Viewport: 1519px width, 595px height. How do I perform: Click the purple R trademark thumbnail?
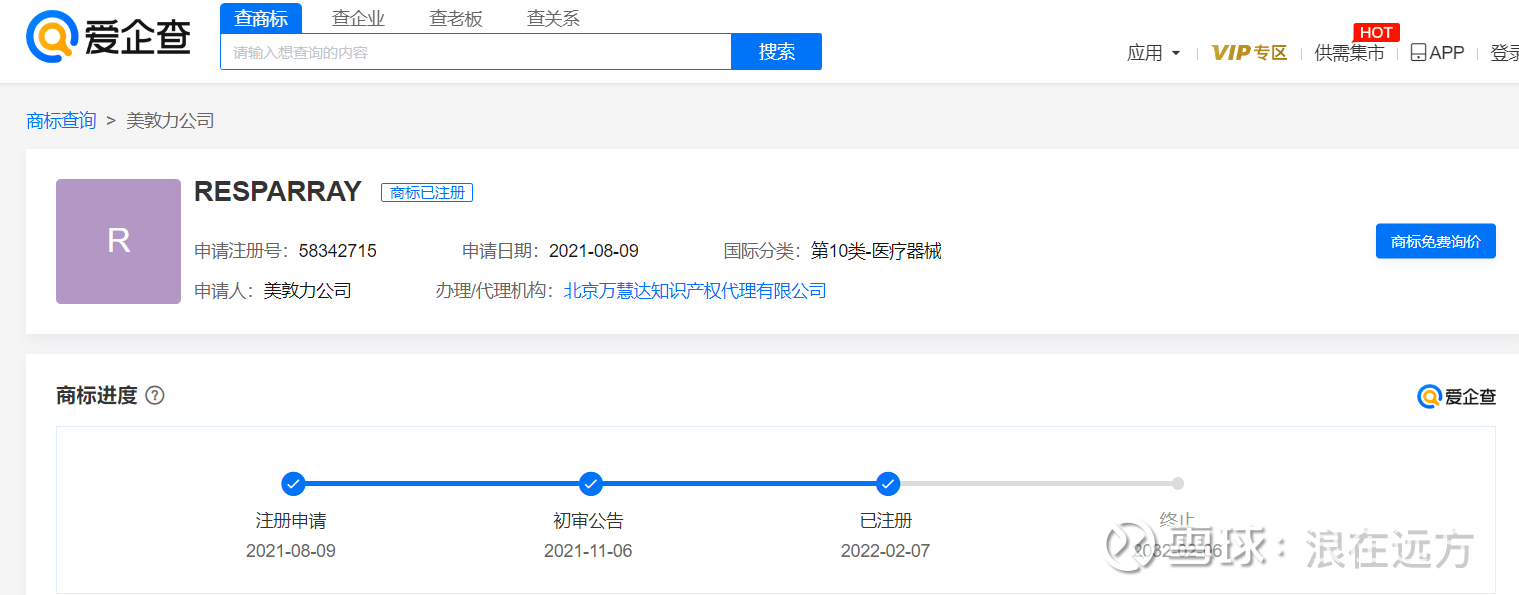pyautogui.click(x=118, y=241)
